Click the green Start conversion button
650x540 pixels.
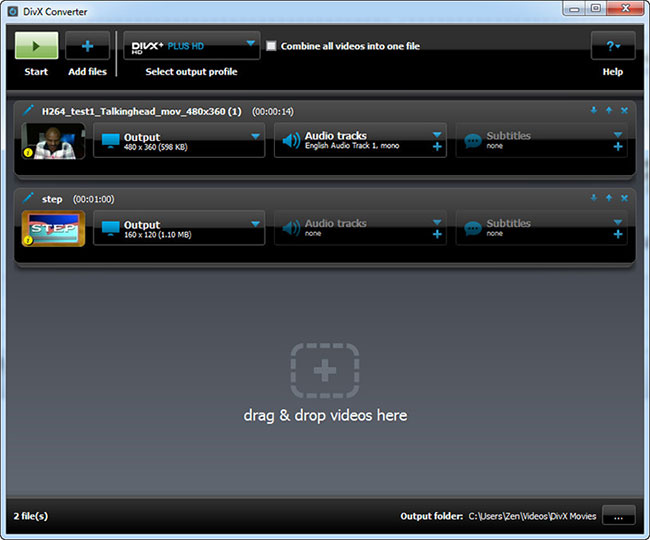click(x=36, y=46)
